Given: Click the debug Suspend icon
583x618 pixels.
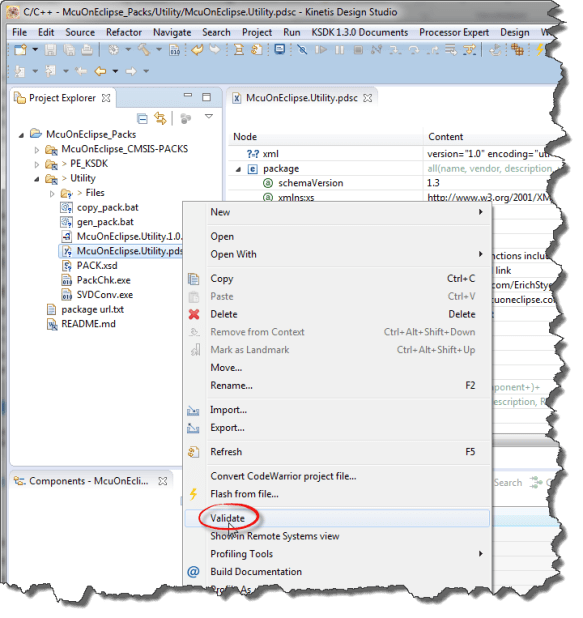Looking at the screenshot, I should click(x=339, y=50).
